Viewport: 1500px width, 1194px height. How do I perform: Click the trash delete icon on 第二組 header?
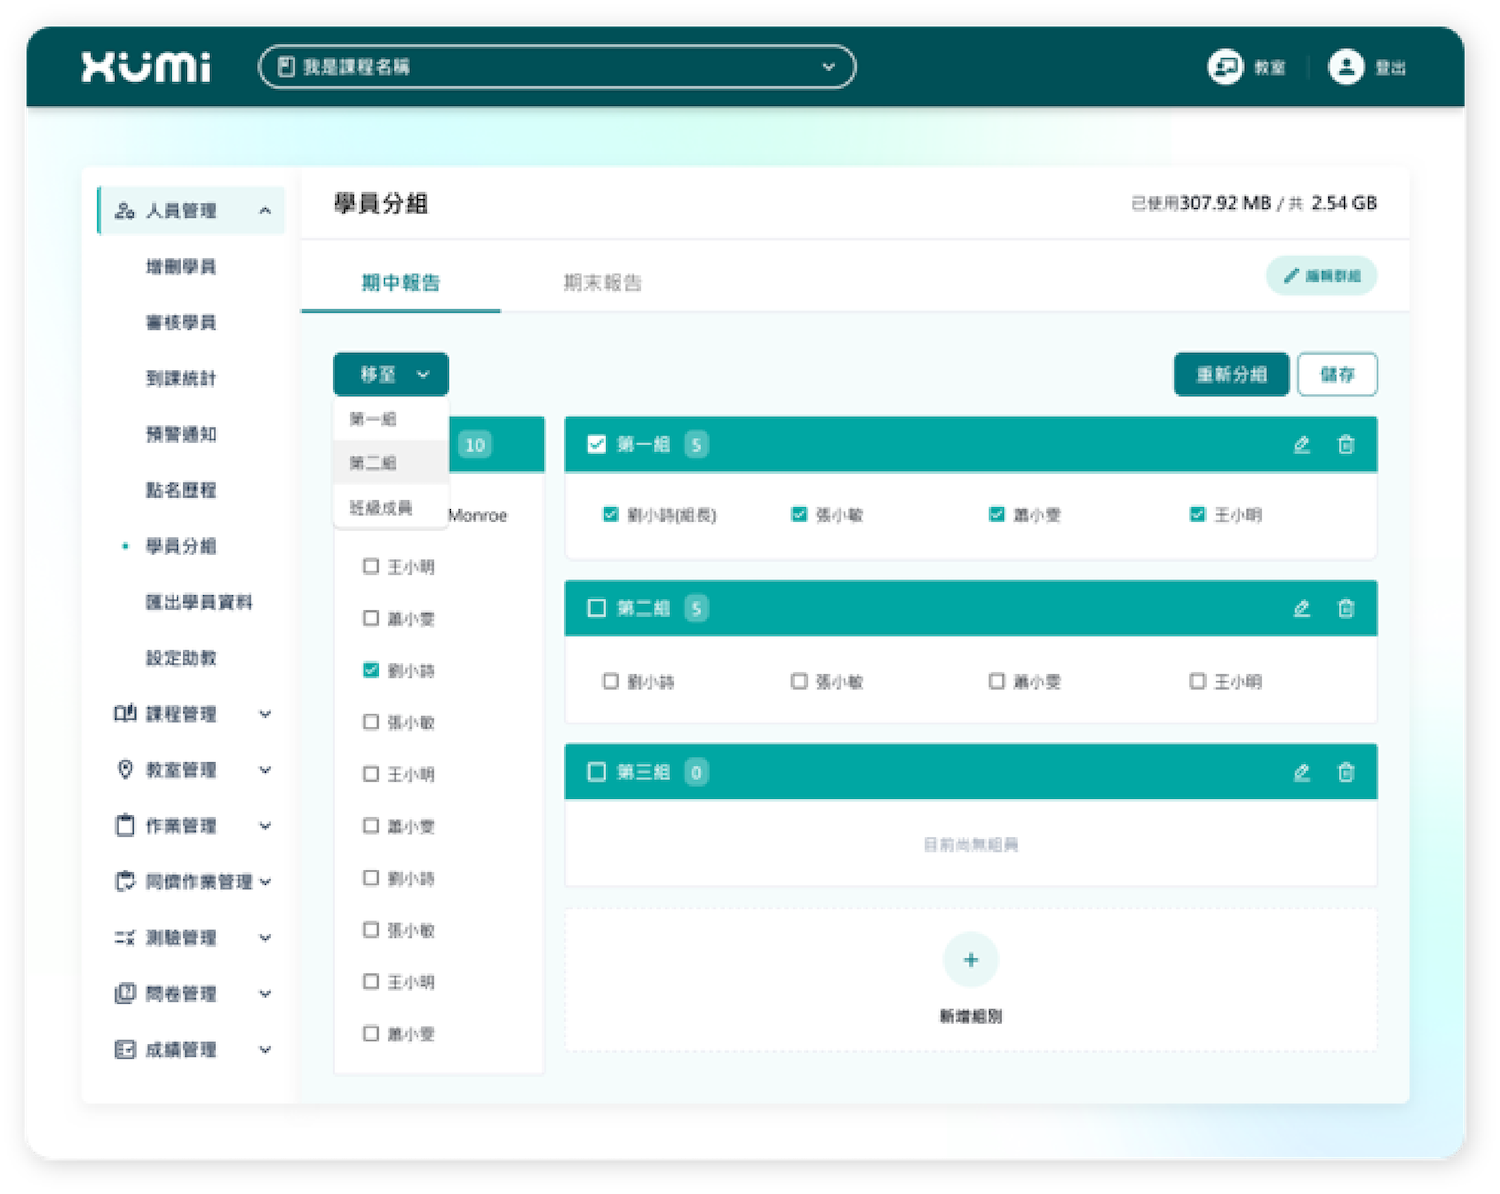[1347, 608]
